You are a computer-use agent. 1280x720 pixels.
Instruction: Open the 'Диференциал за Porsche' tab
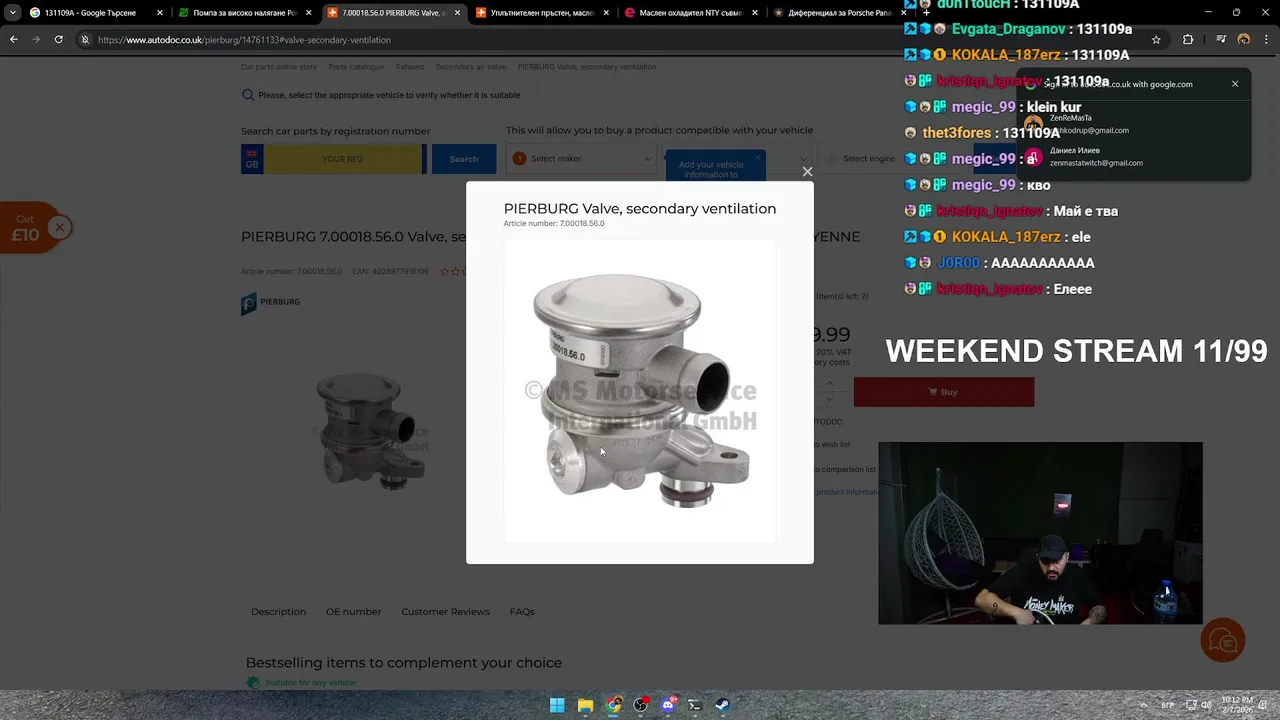click(838, 13)
